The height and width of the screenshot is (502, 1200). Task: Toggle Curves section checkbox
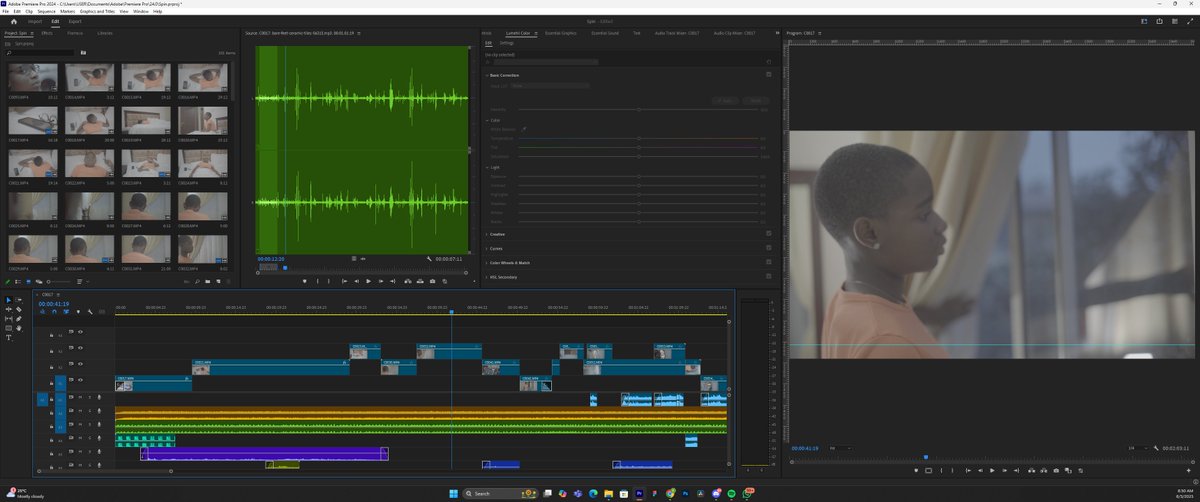(769, 248)
